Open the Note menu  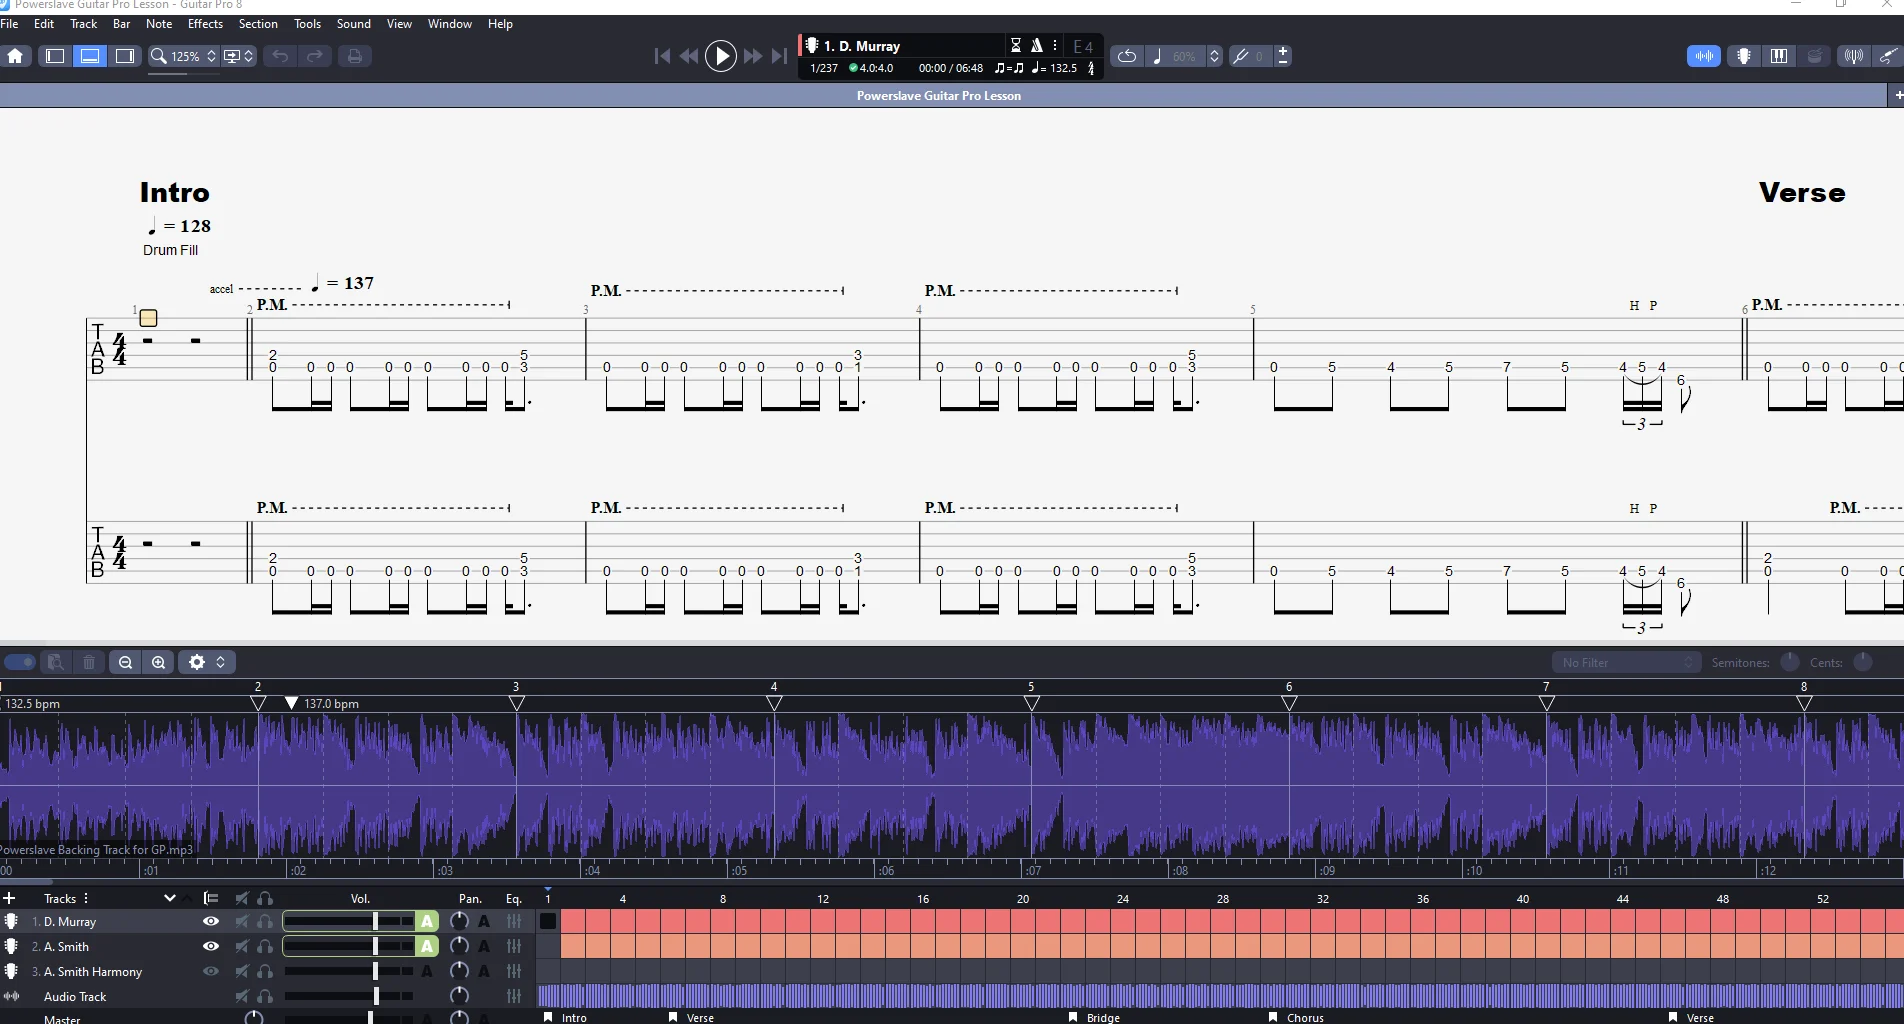159,24
